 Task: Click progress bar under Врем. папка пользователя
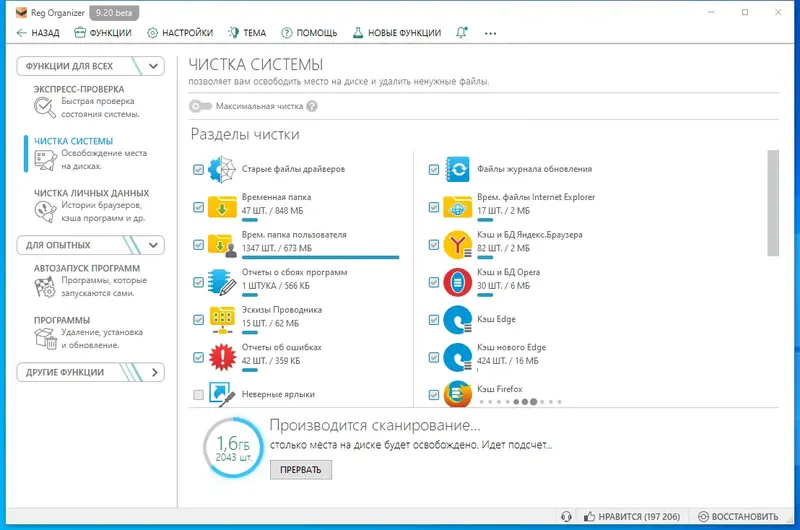(320, 258)
